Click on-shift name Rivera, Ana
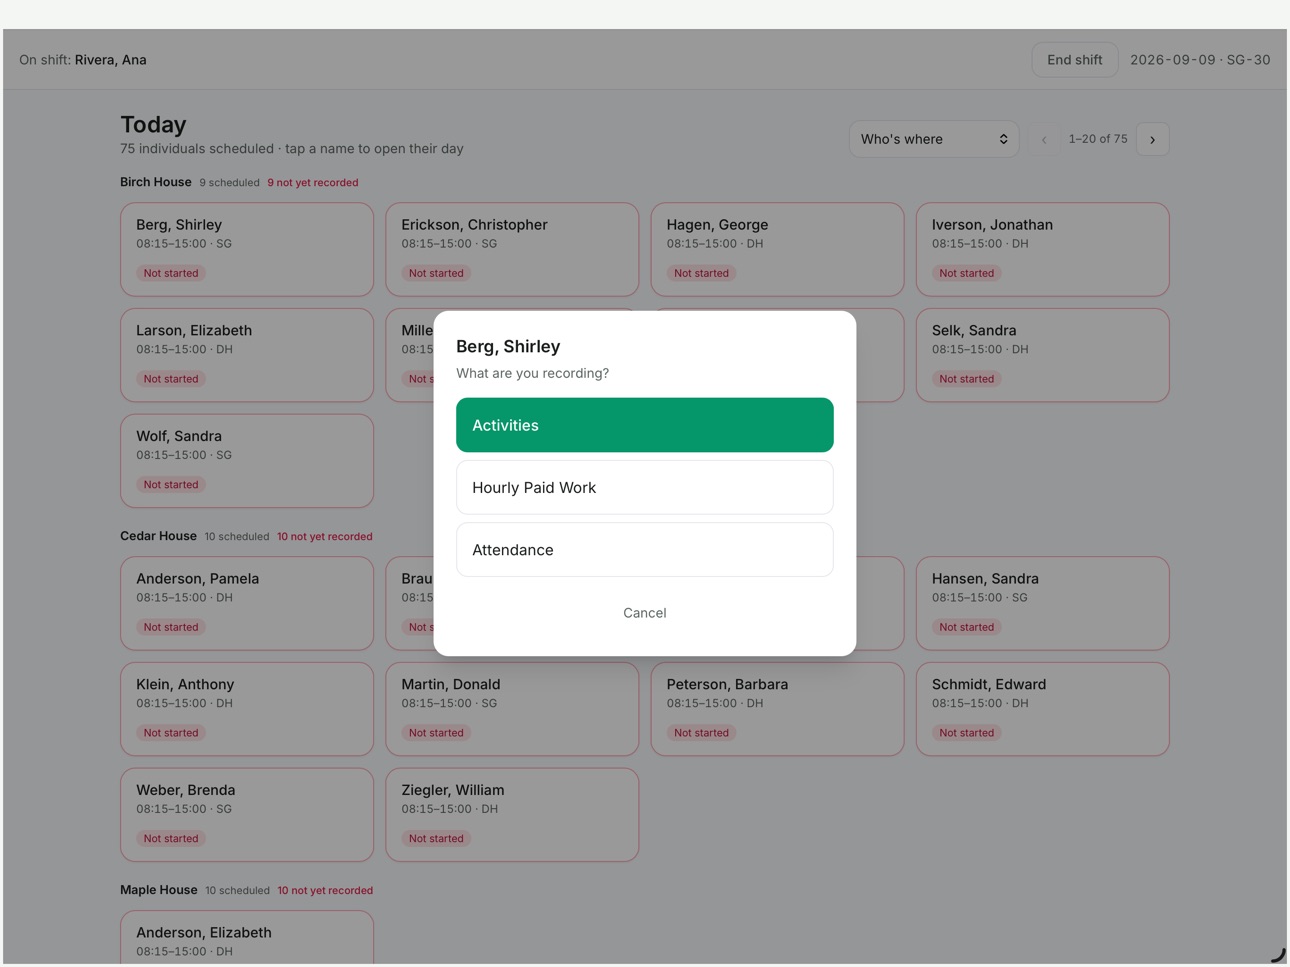The height and width of the screenshot is (967, 1290). (110, 60)
